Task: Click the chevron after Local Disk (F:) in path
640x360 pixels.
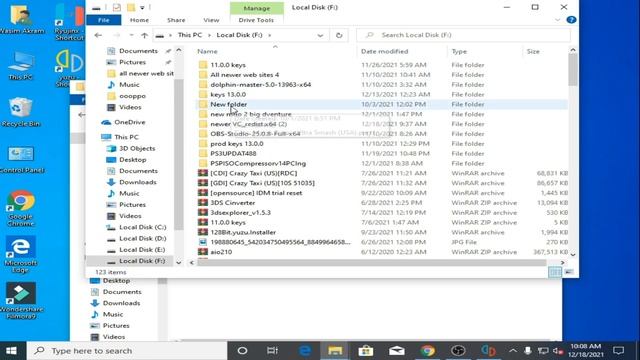Action: tap(269, 35)
